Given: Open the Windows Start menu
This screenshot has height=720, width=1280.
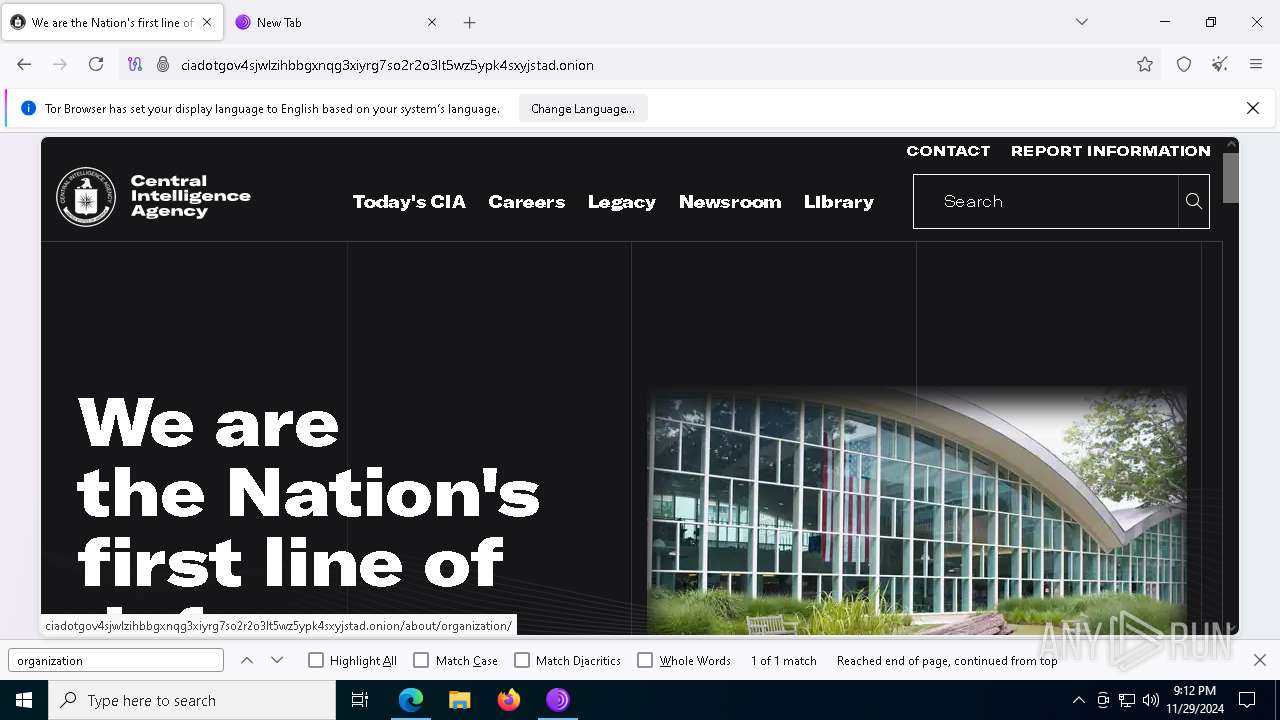Looking at the screenshot, I should [x=24, y=700].
